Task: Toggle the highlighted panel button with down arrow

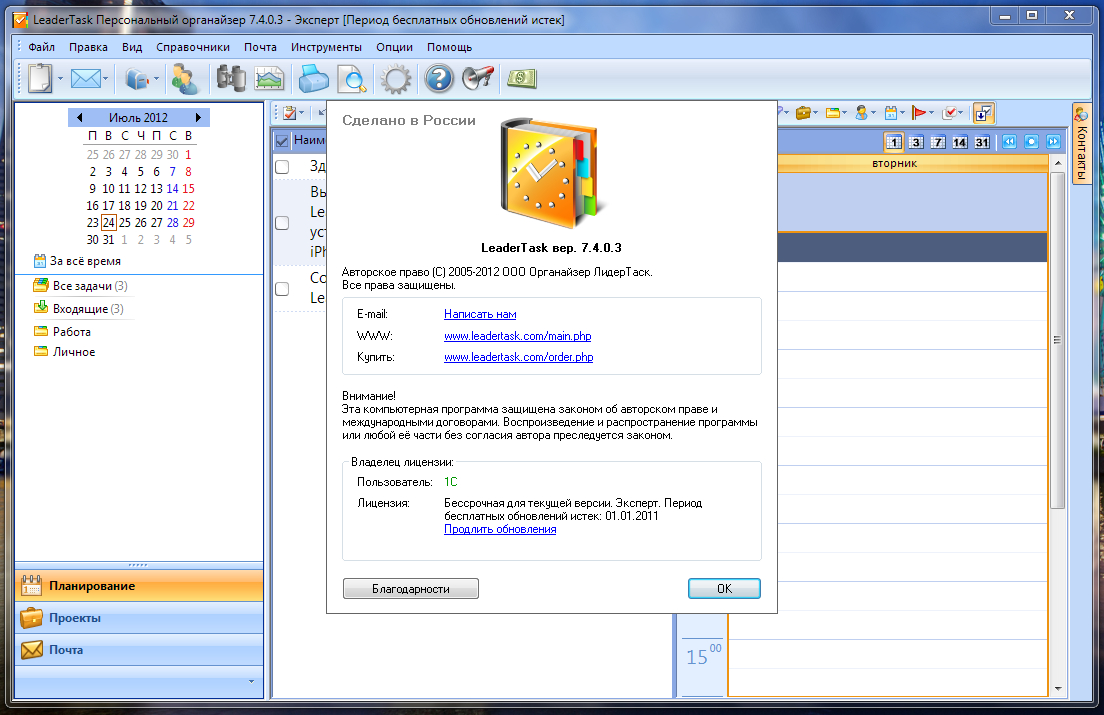Action: [983, 113]
